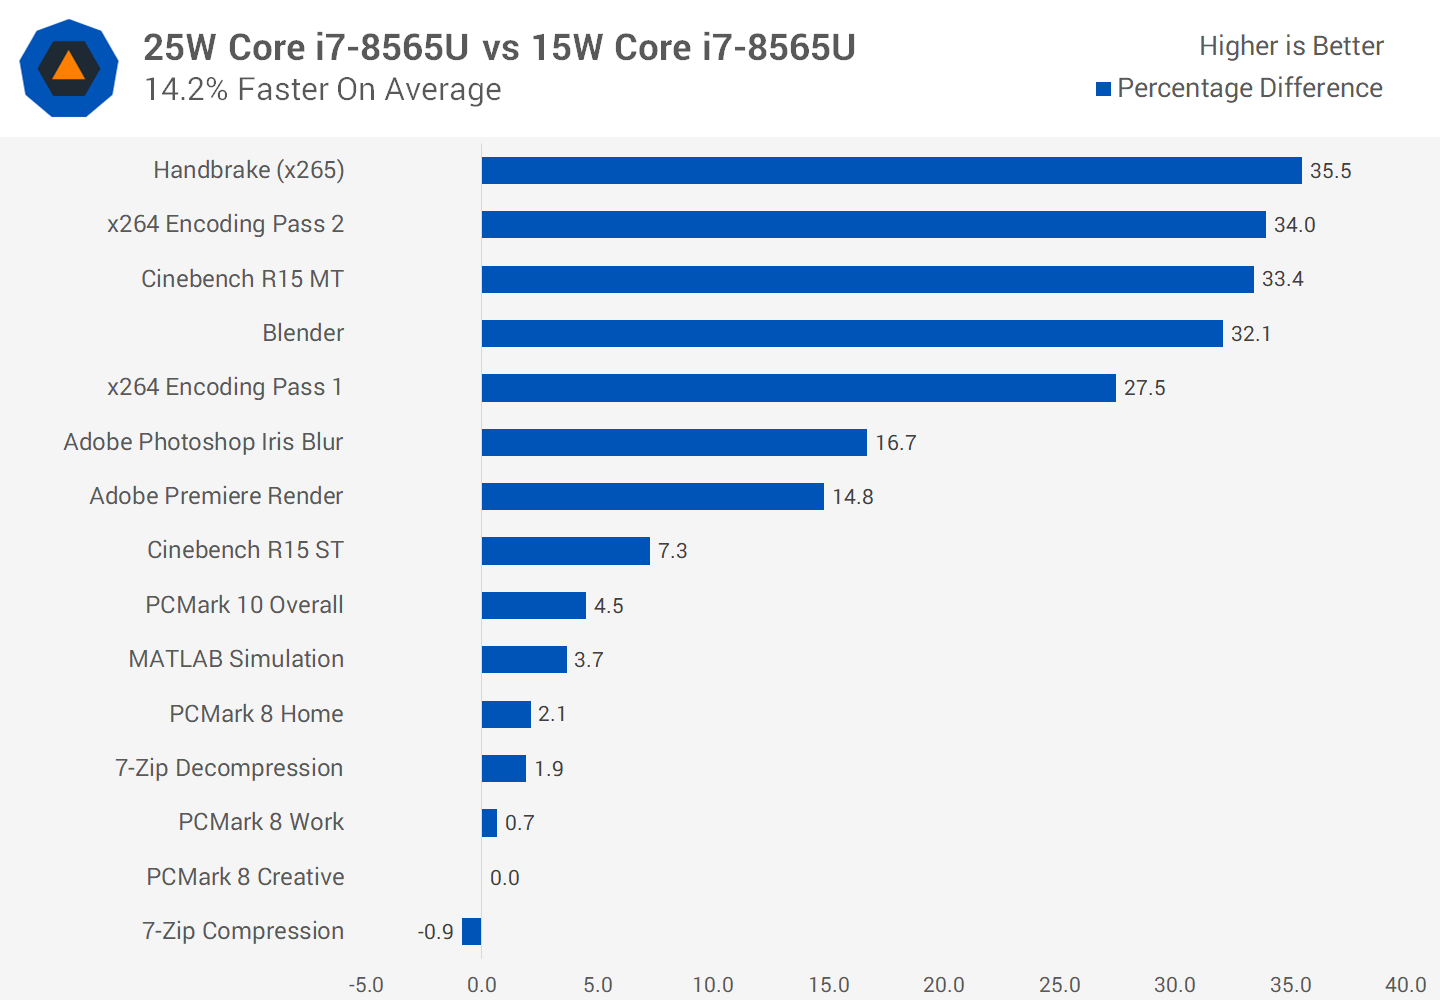This screenshot has width=1440, height=1000.
Task: Click the Cinebench R15 MT bar
Action: [867, 279]
